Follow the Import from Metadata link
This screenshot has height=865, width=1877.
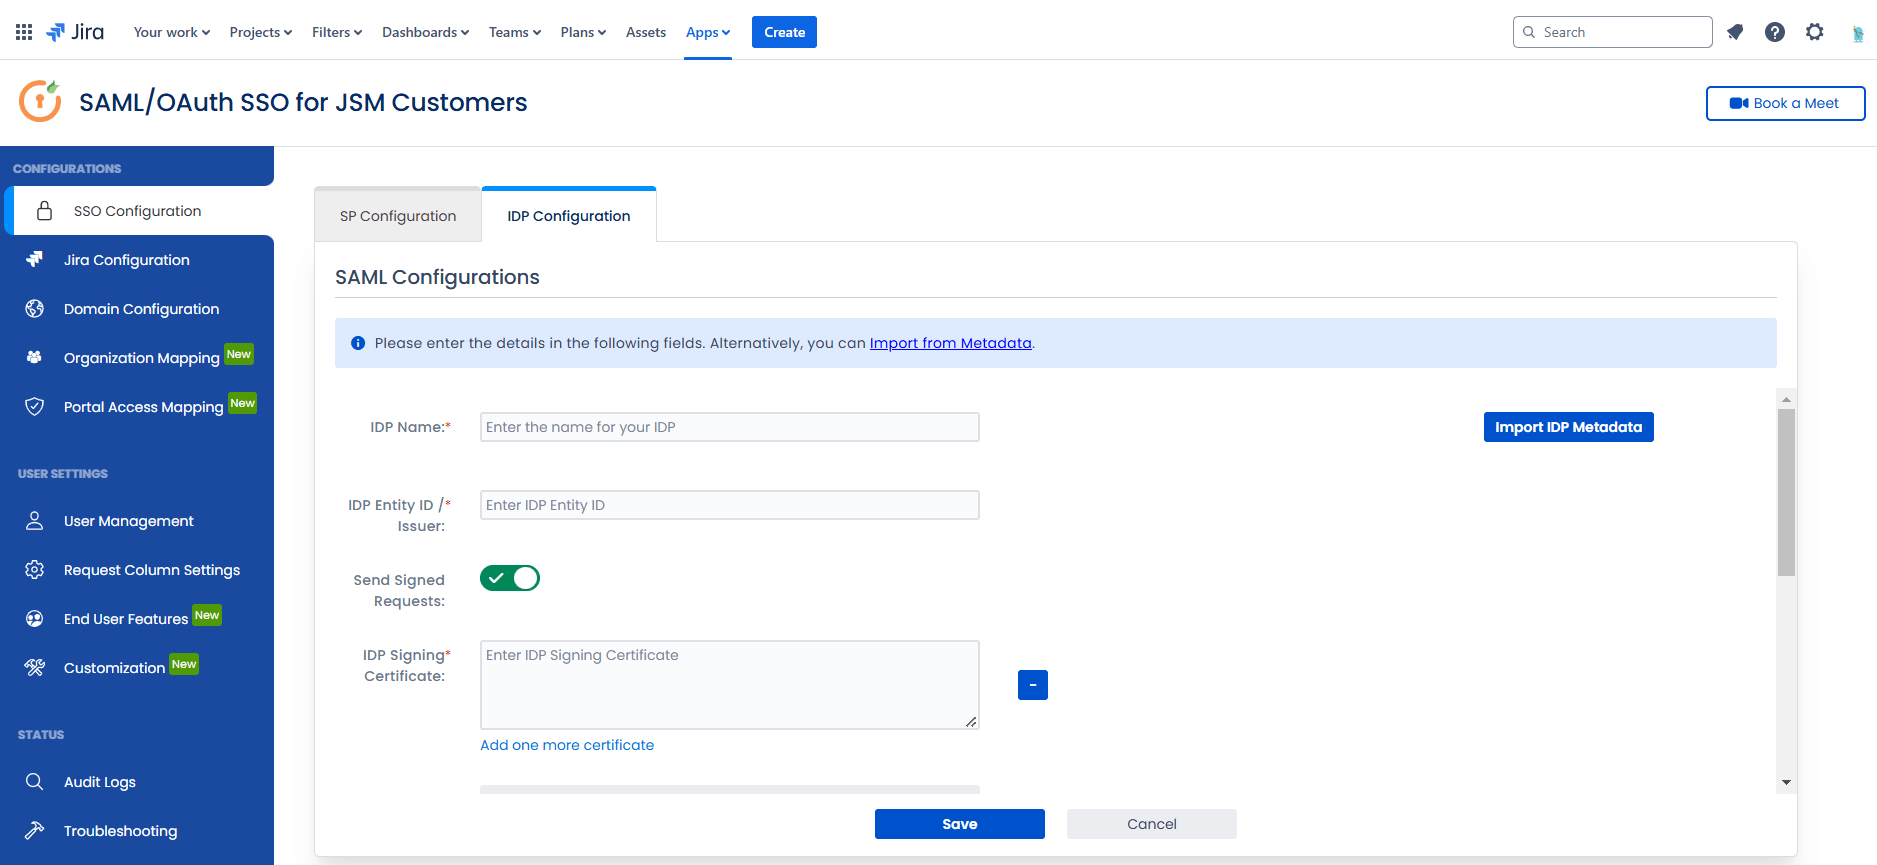pos(950,343)
